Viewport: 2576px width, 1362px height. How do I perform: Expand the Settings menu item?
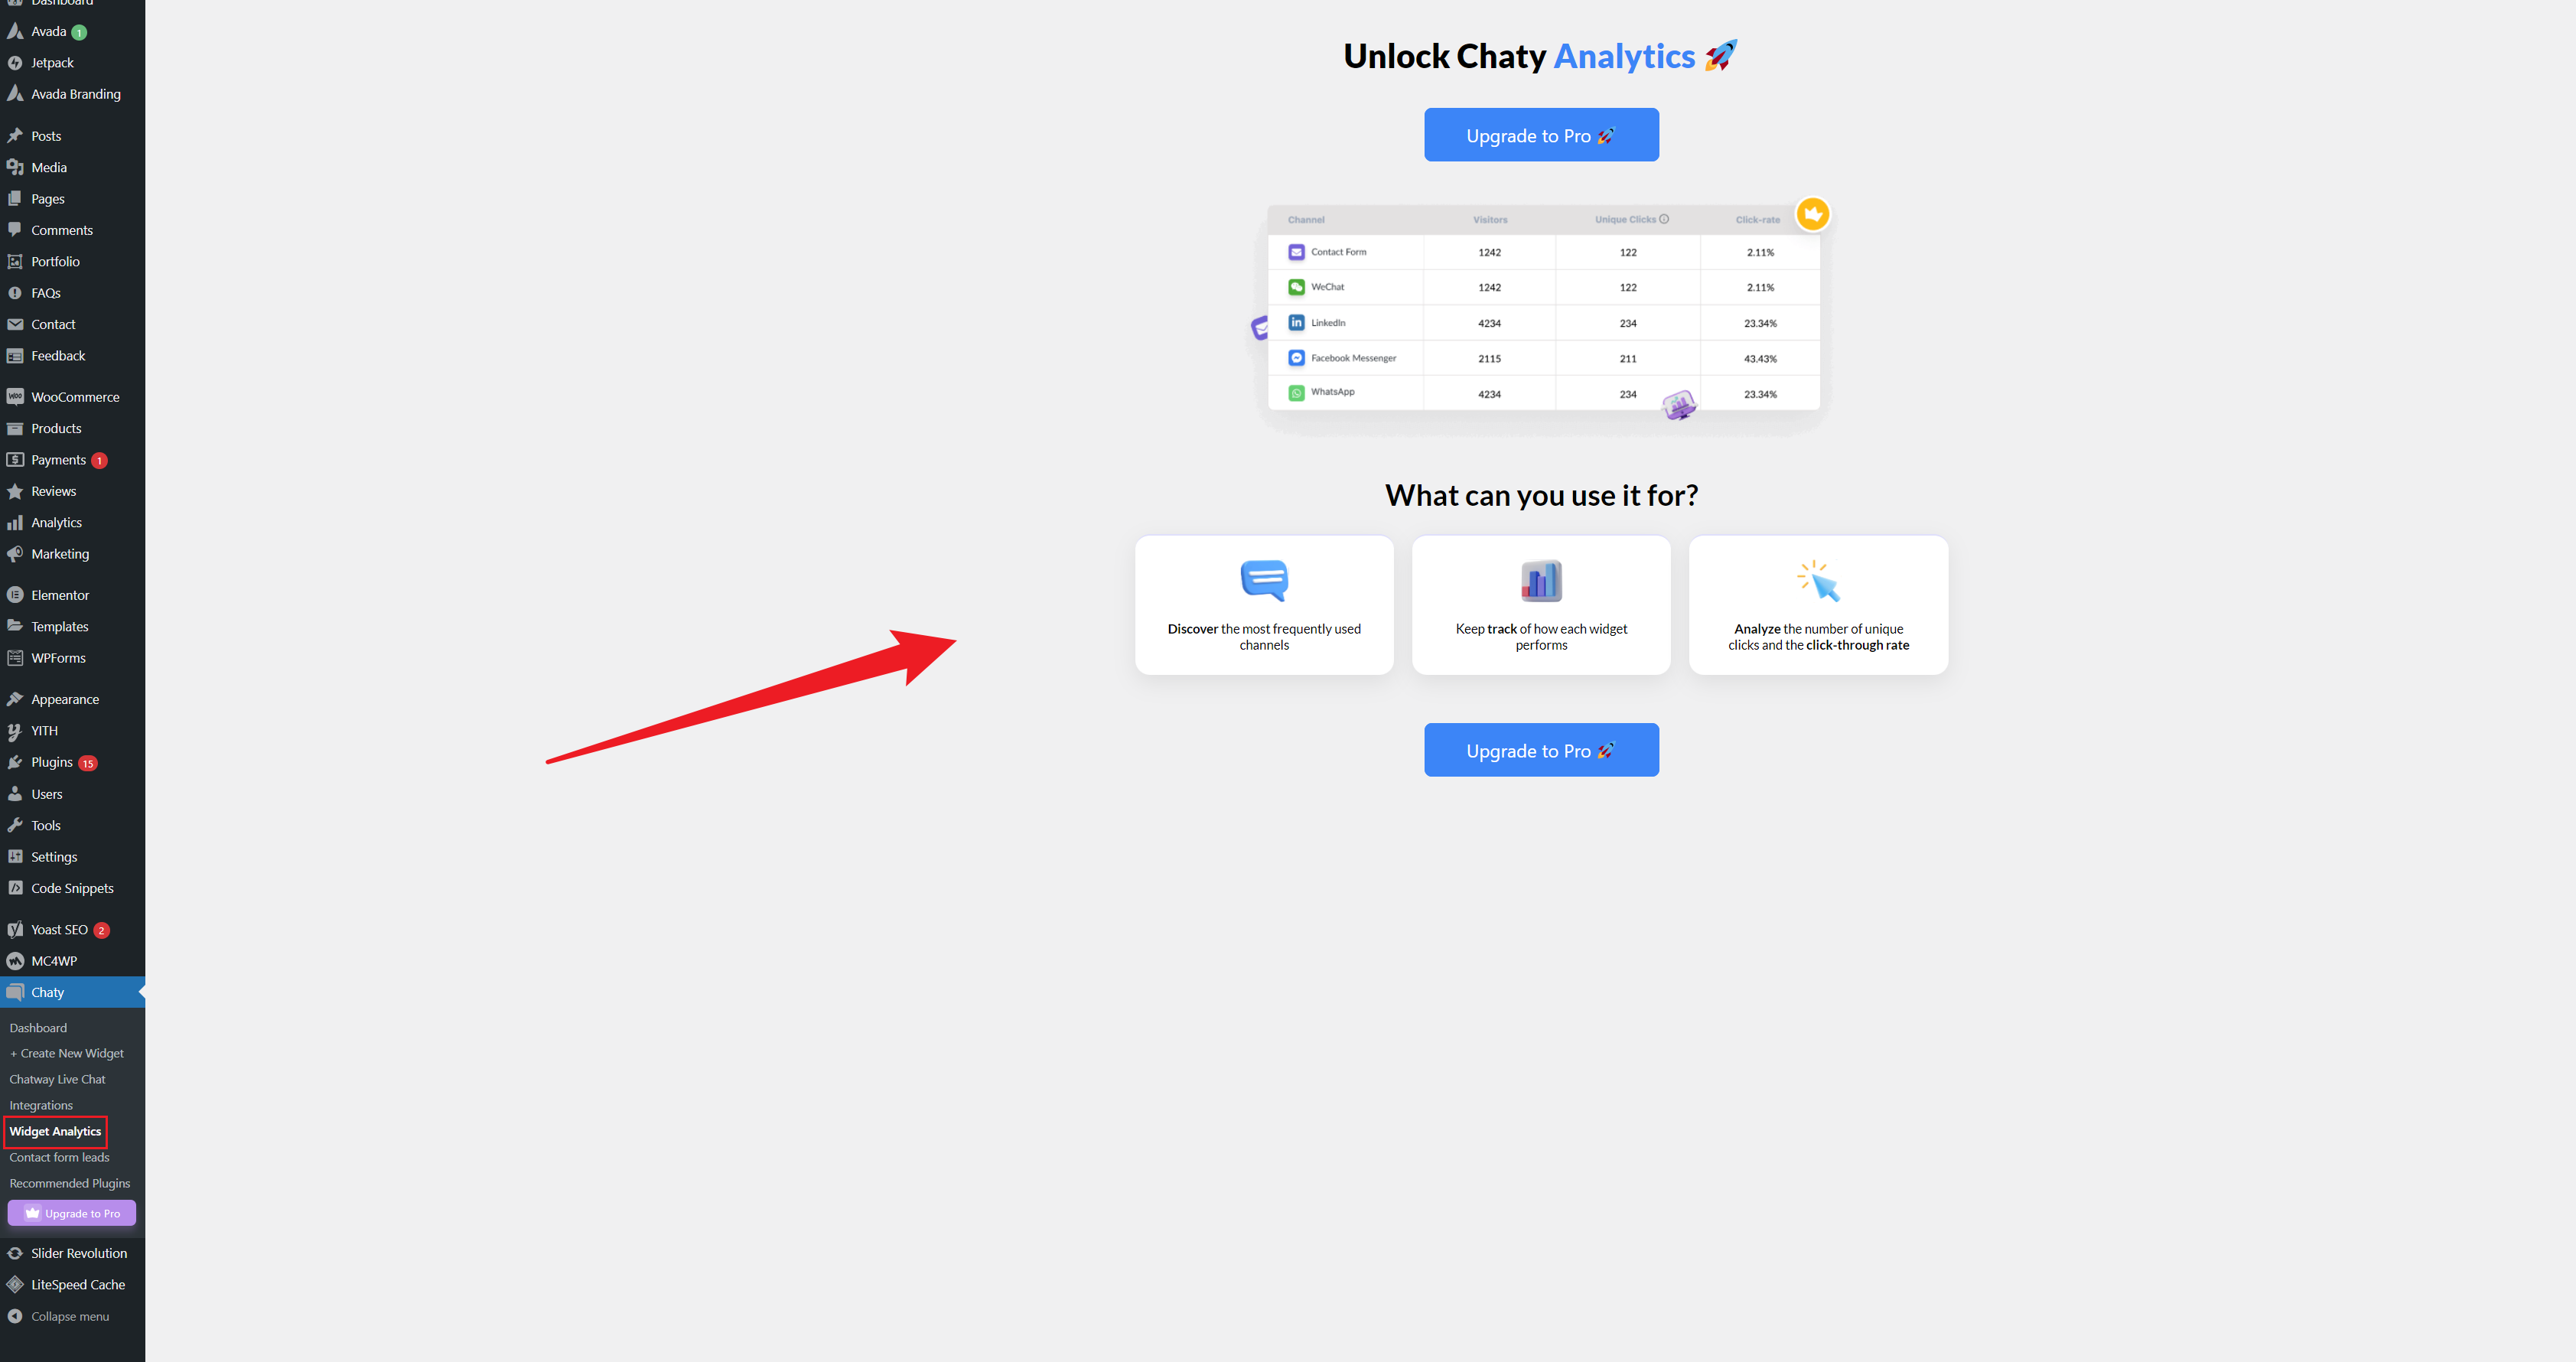point(51,855)
